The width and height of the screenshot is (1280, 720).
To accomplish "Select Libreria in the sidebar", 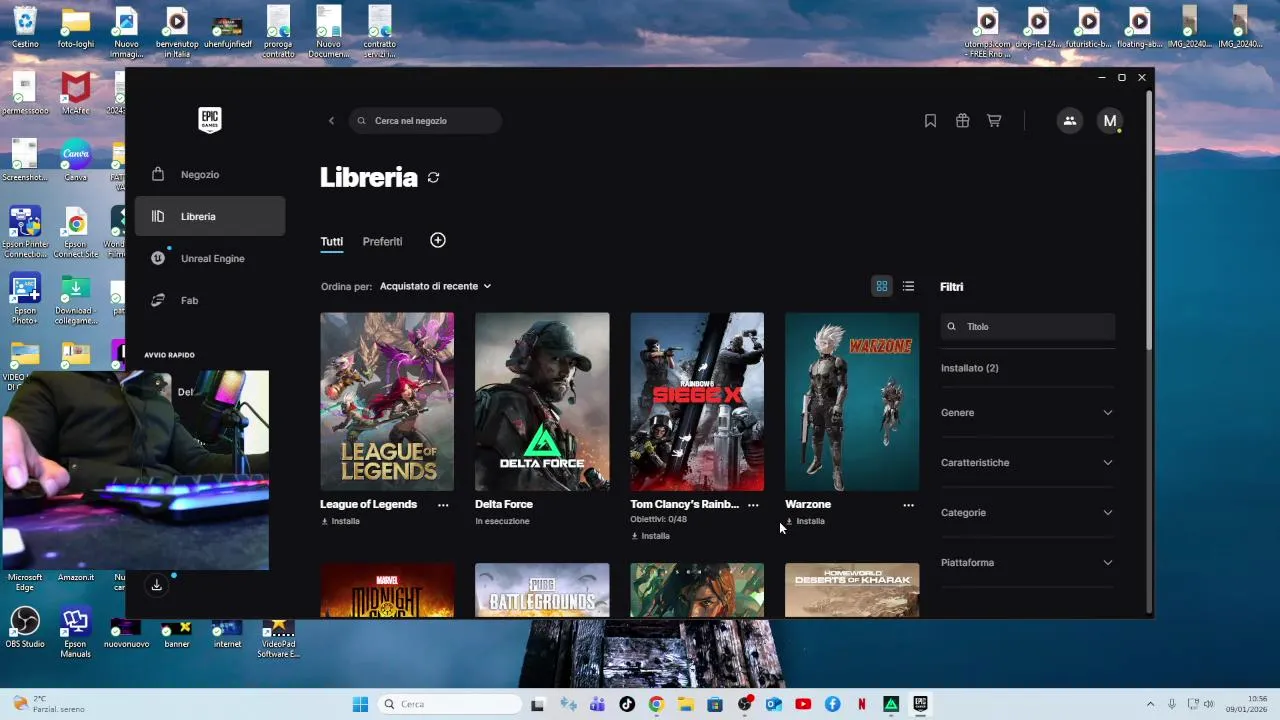I will coord(210,216).
